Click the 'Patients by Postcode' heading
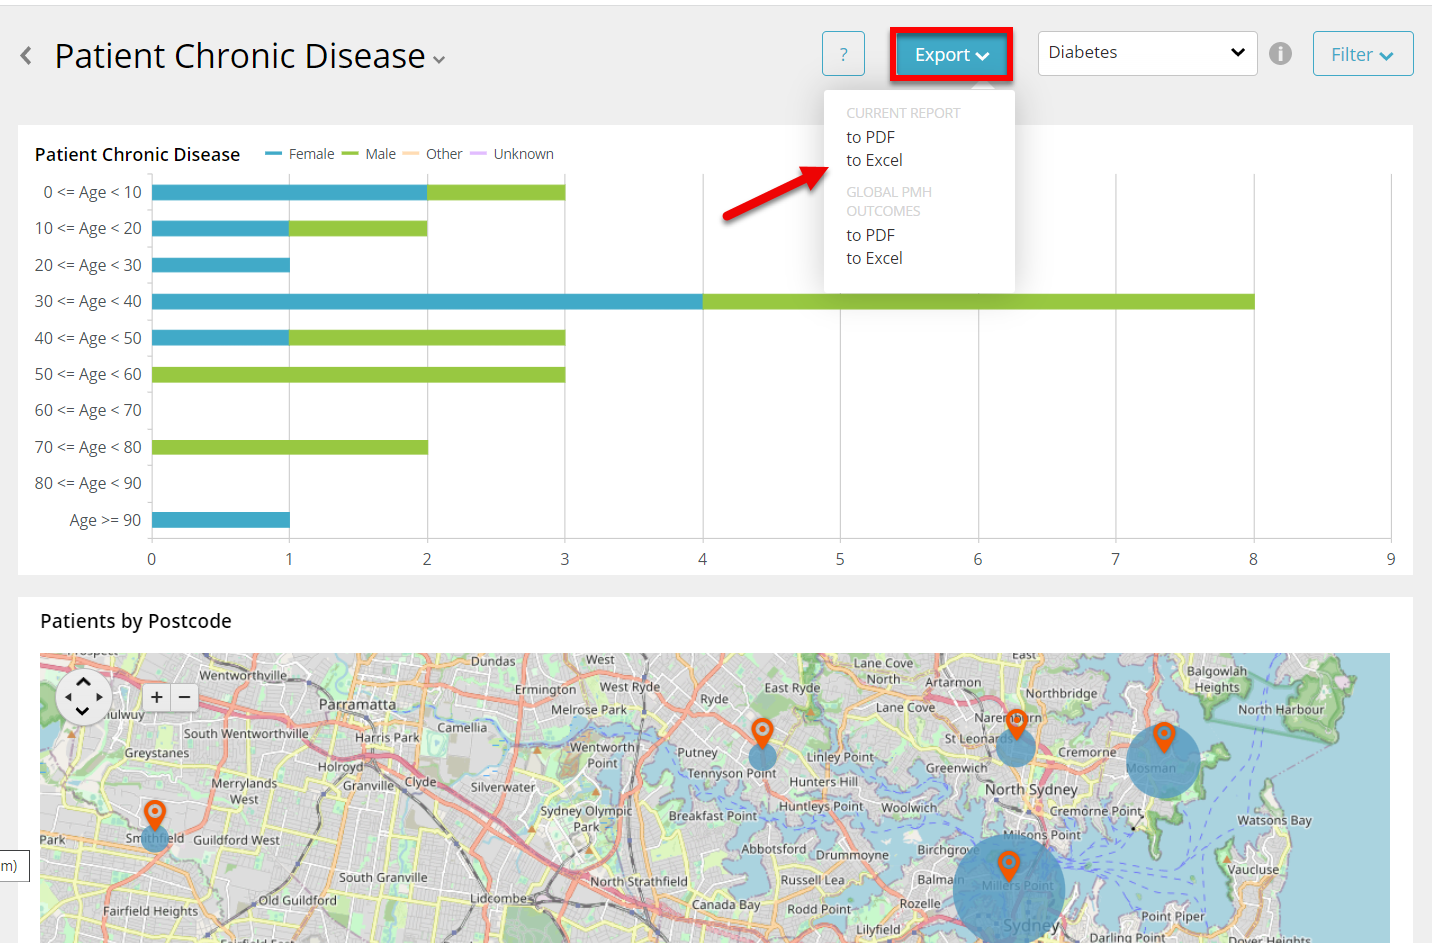Screen dimensions: 1432x943 (136, 621)
